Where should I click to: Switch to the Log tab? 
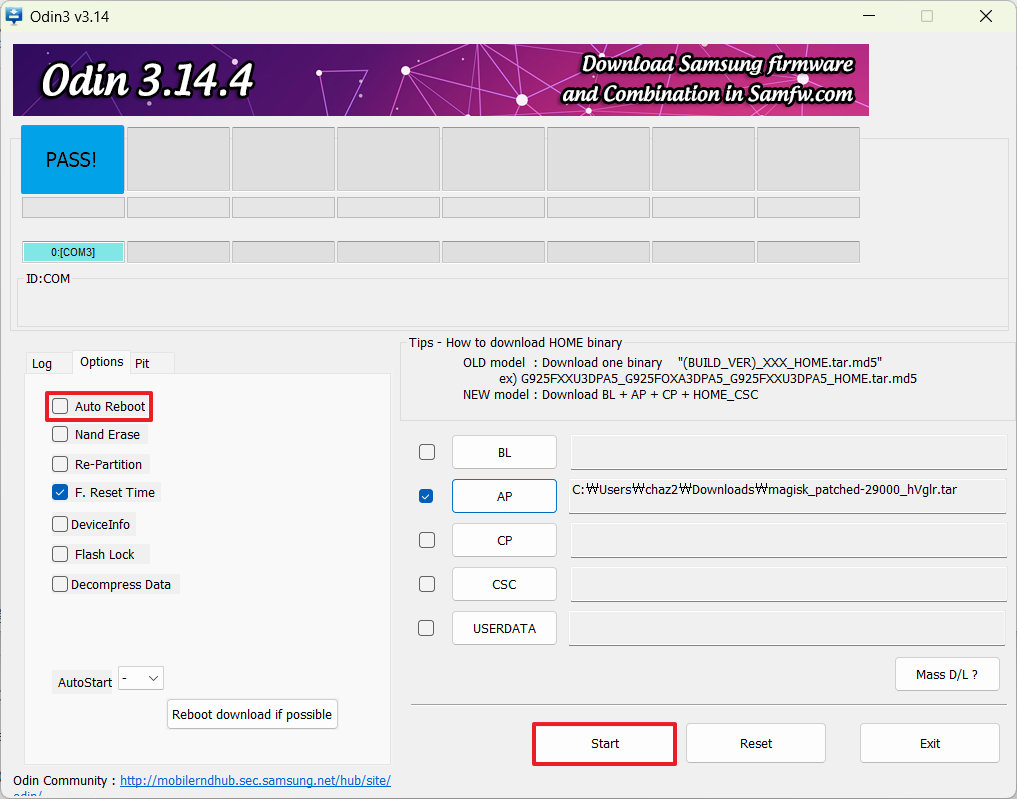(42, 363)
